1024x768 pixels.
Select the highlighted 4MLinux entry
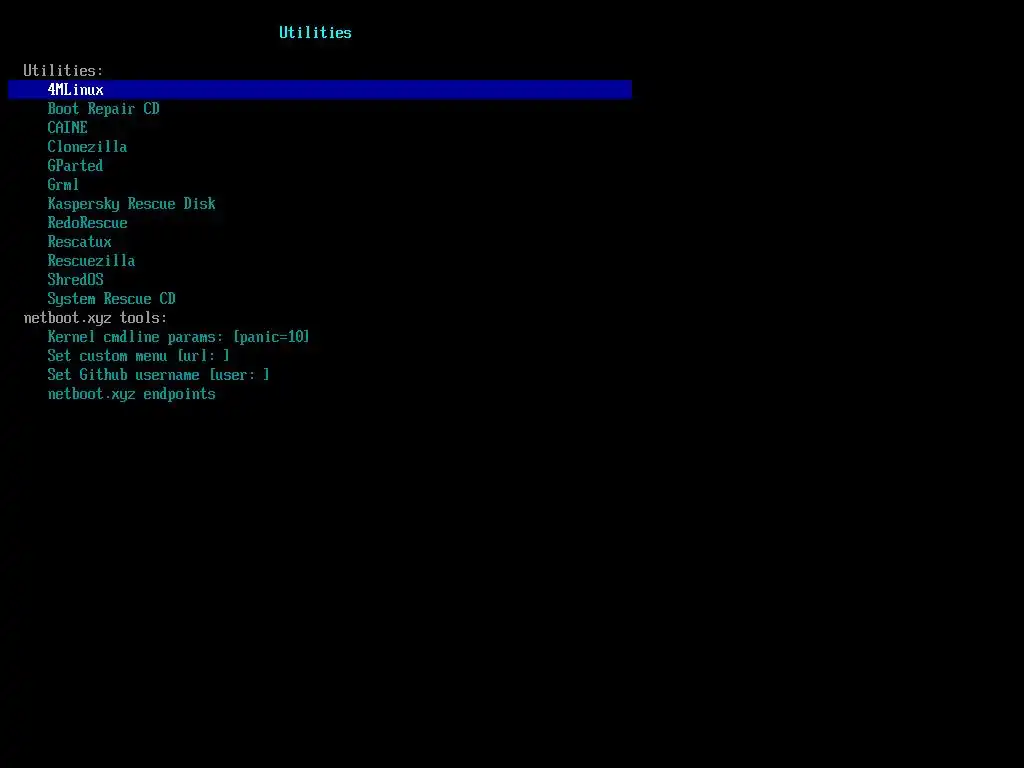pos(320,89)
